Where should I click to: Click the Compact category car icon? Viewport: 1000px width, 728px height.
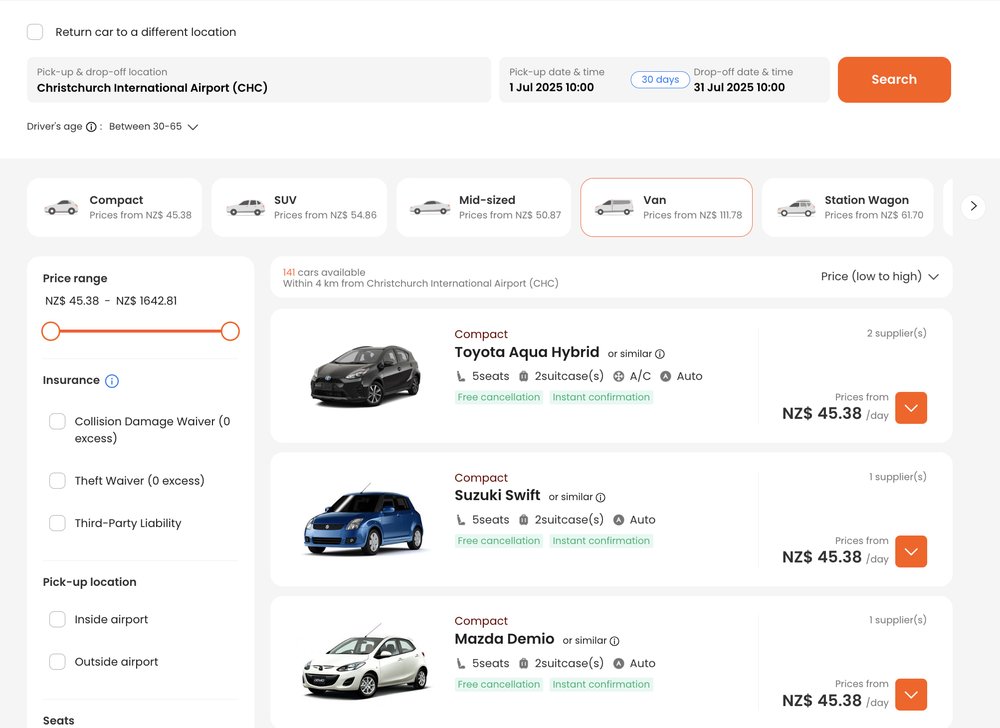[x=60, y=207]
